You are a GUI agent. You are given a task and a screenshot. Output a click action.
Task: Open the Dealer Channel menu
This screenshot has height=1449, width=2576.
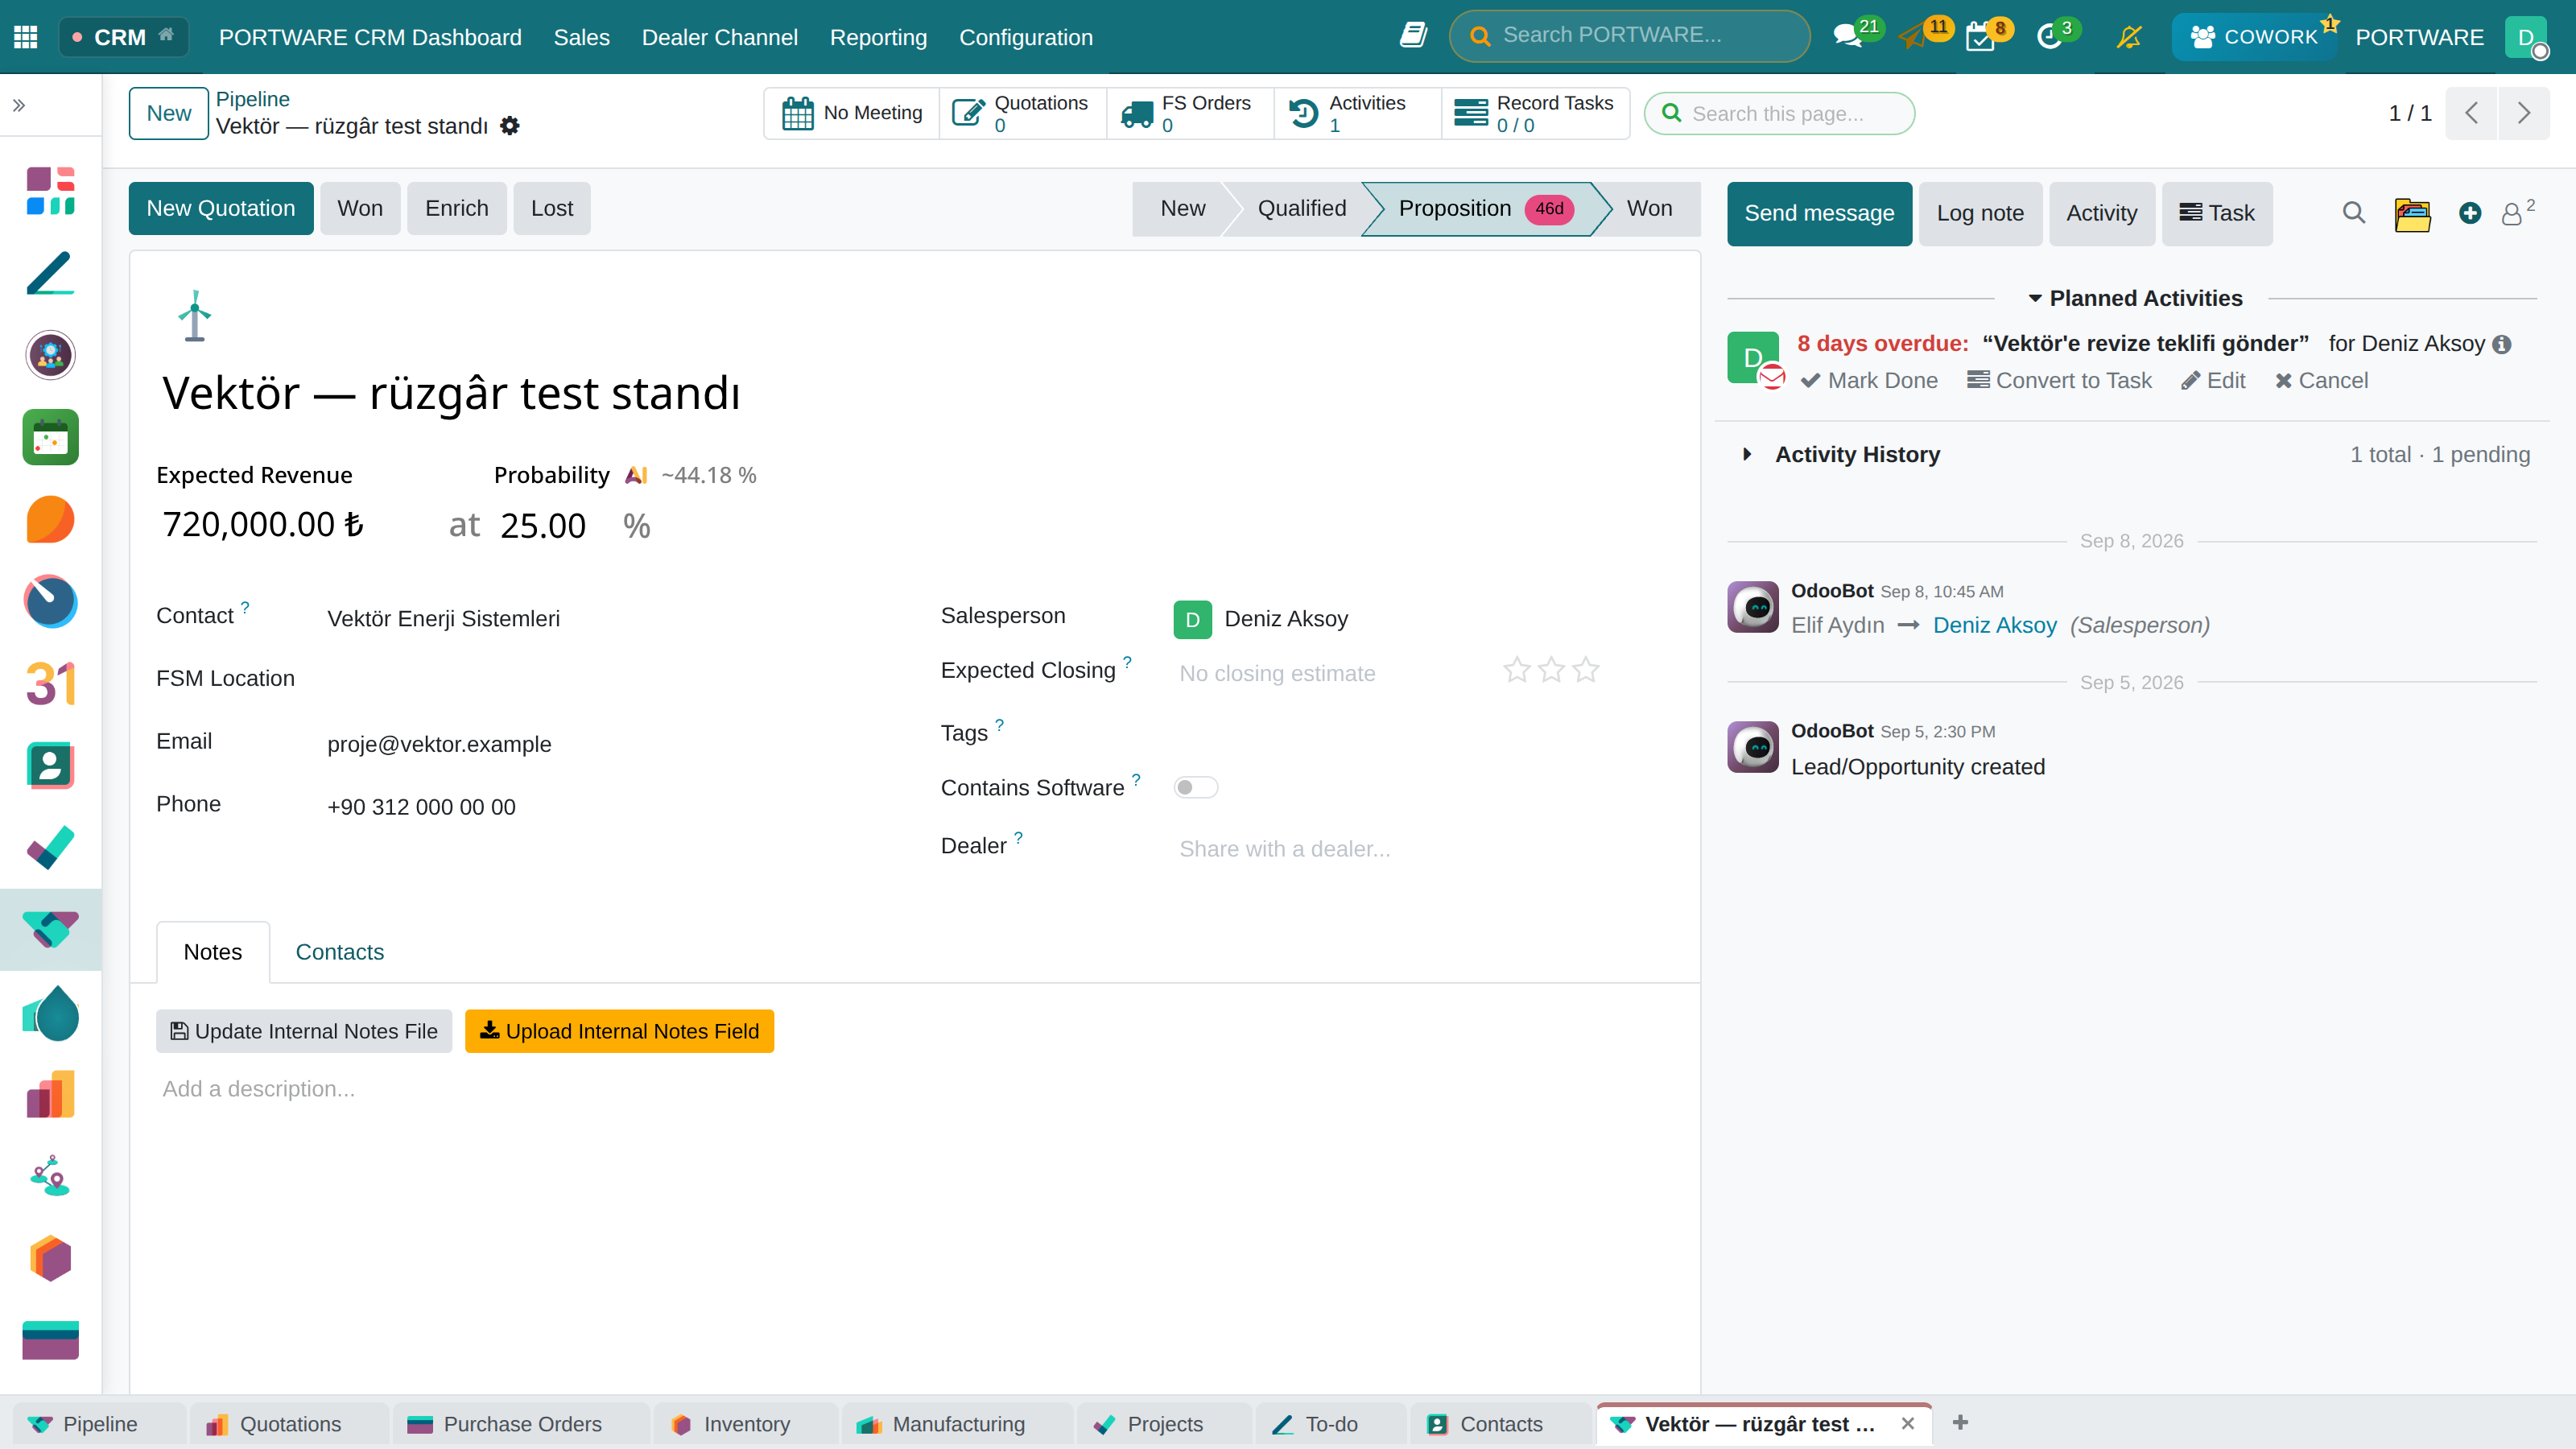pos(719,37)
